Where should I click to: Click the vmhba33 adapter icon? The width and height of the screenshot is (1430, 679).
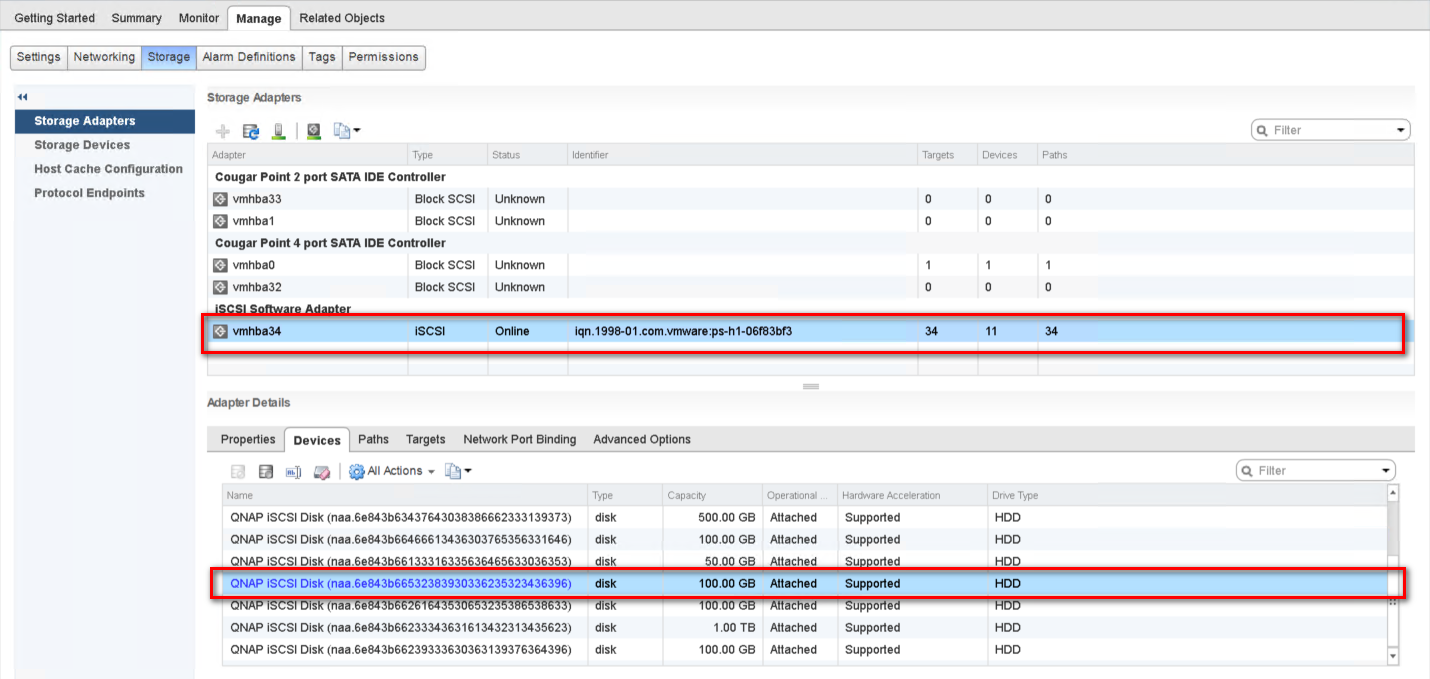(221, 199)
